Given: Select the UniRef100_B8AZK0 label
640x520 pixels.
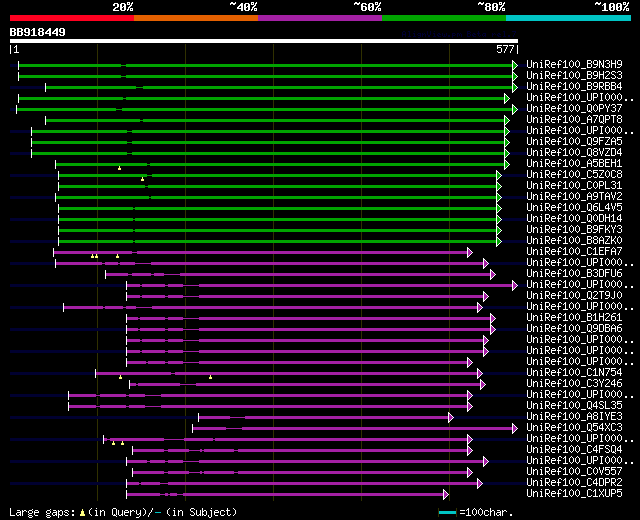Looking at the screenshot, I should (x=574, y=240).
